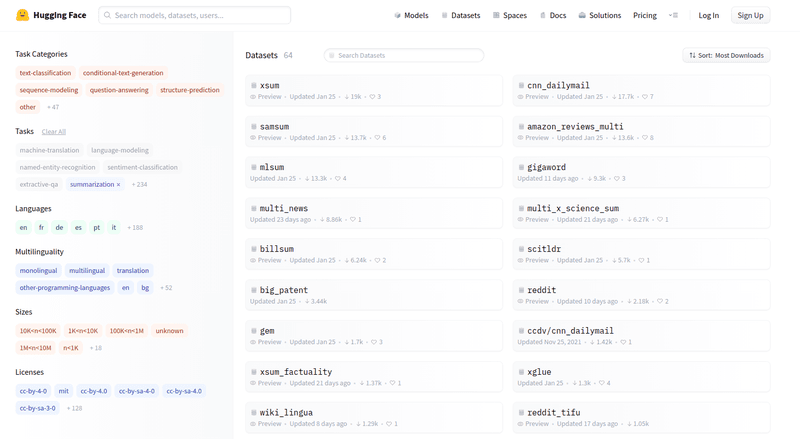Click the dataset icon beside multi_news

pos(254,208)
